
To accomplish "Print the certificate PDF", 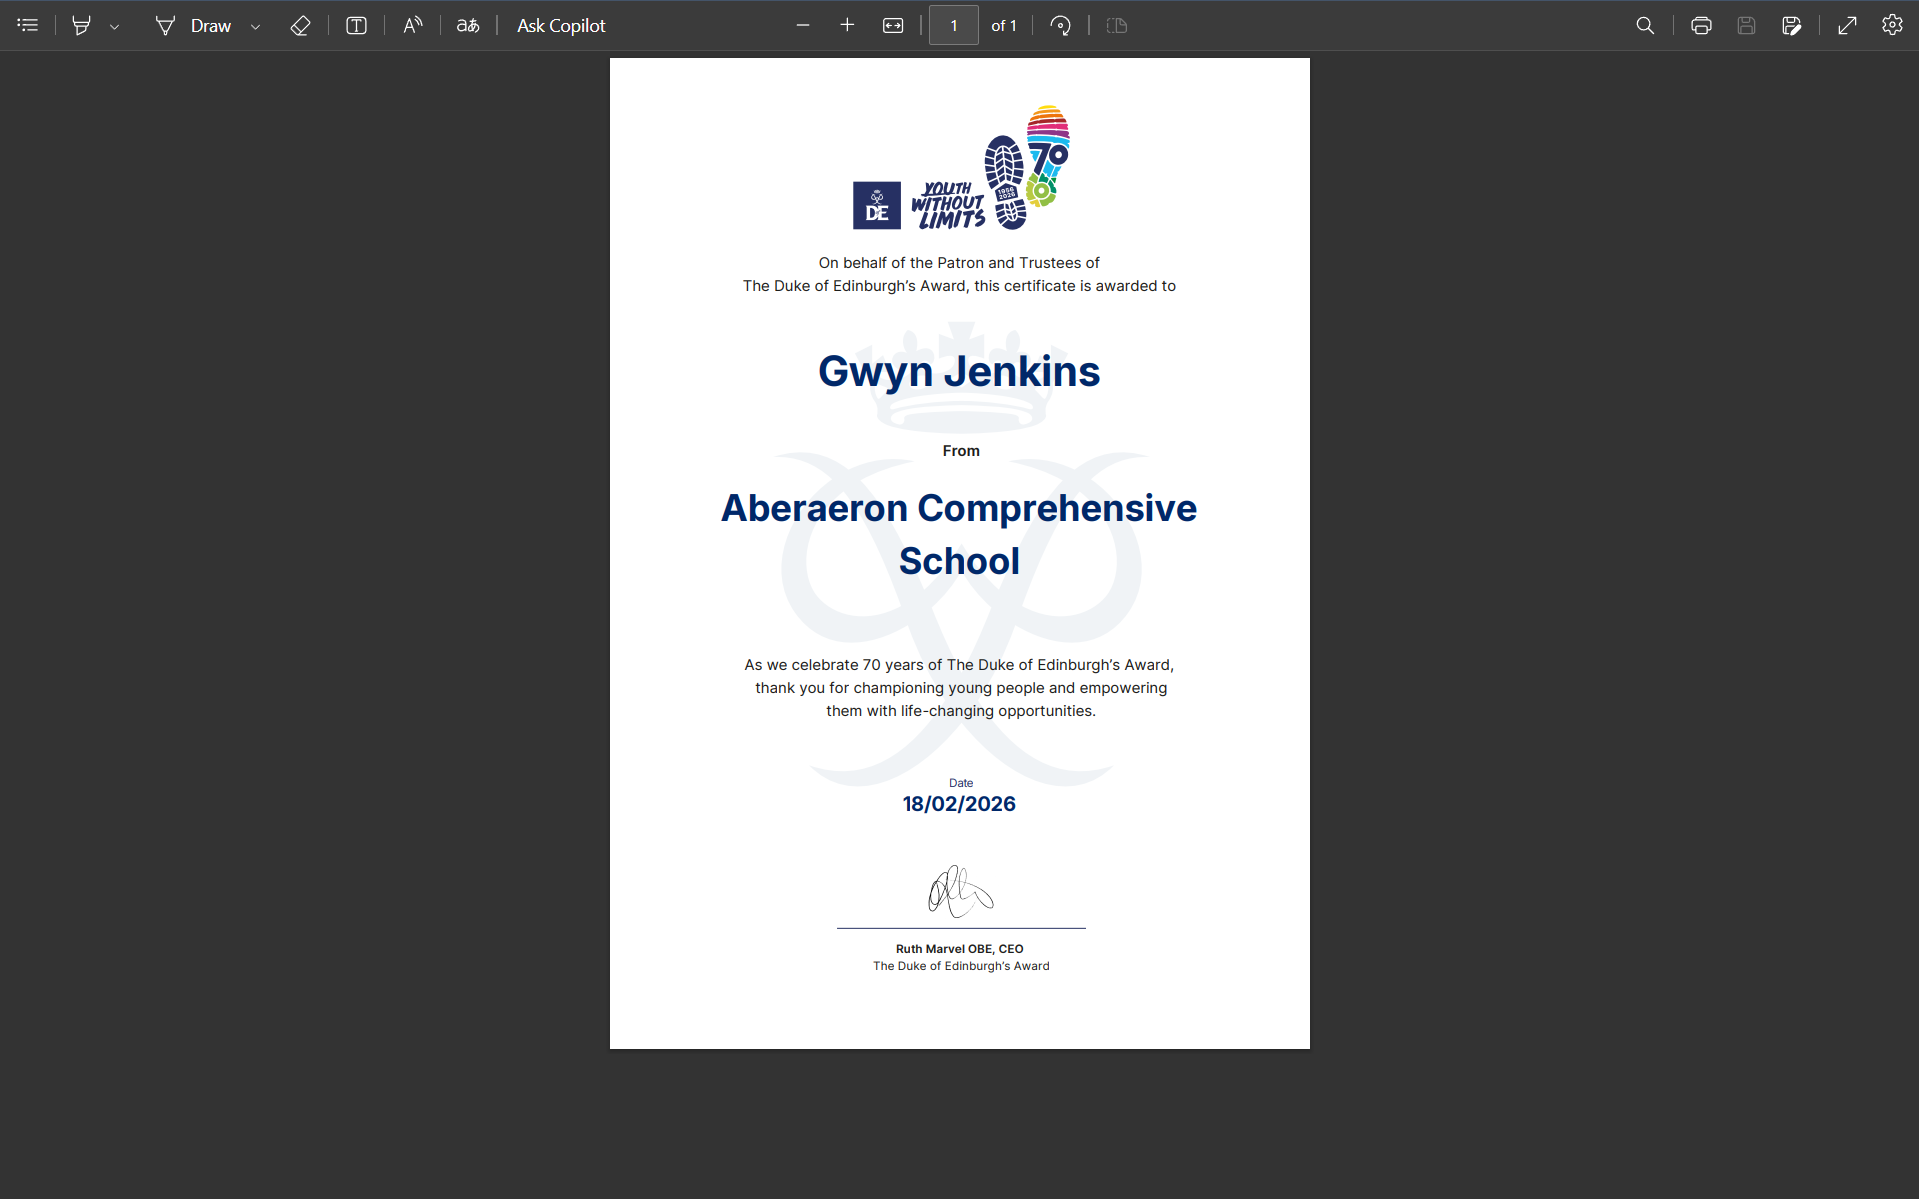I will point(1701,26).
